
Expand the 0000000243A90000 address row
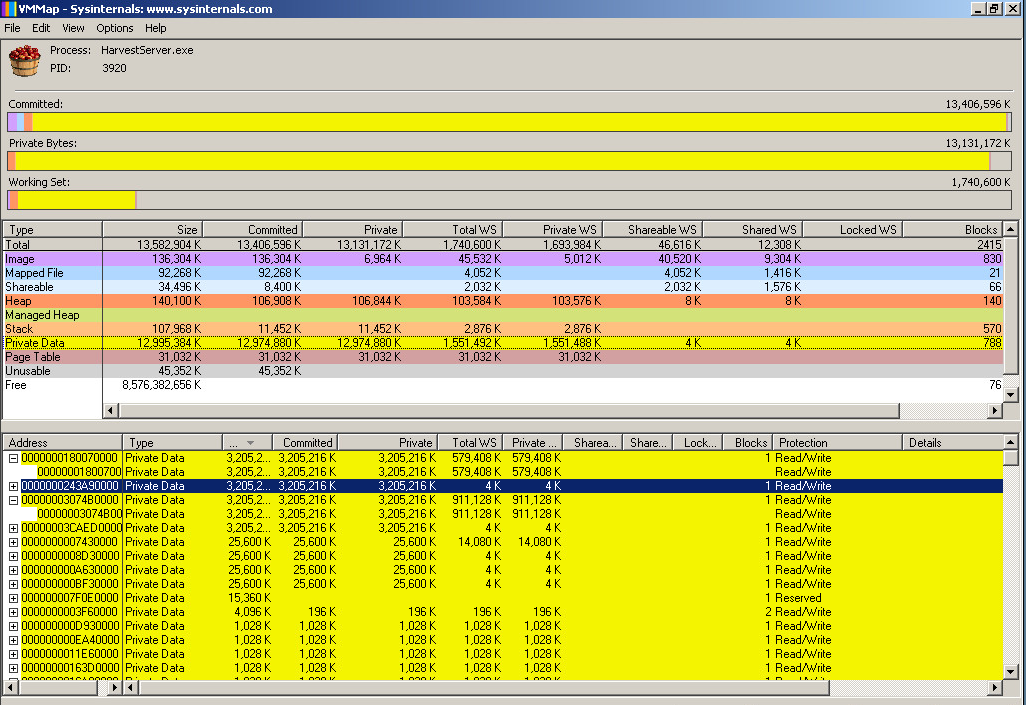point(13,486)
